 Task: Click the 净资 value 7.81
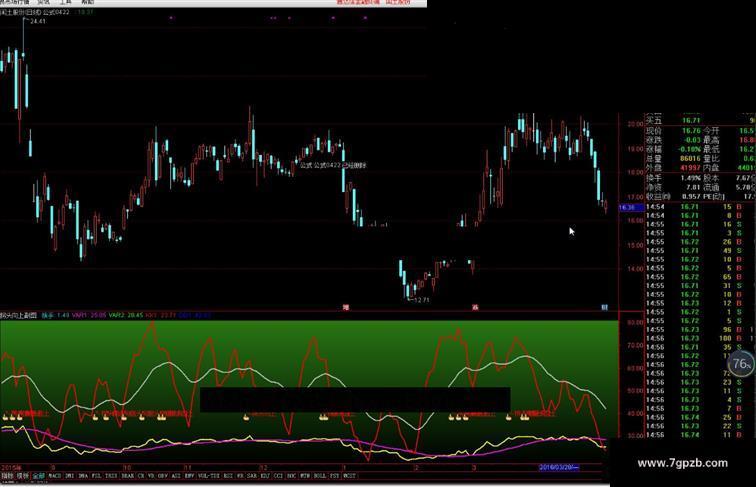(x=693, y=187)
